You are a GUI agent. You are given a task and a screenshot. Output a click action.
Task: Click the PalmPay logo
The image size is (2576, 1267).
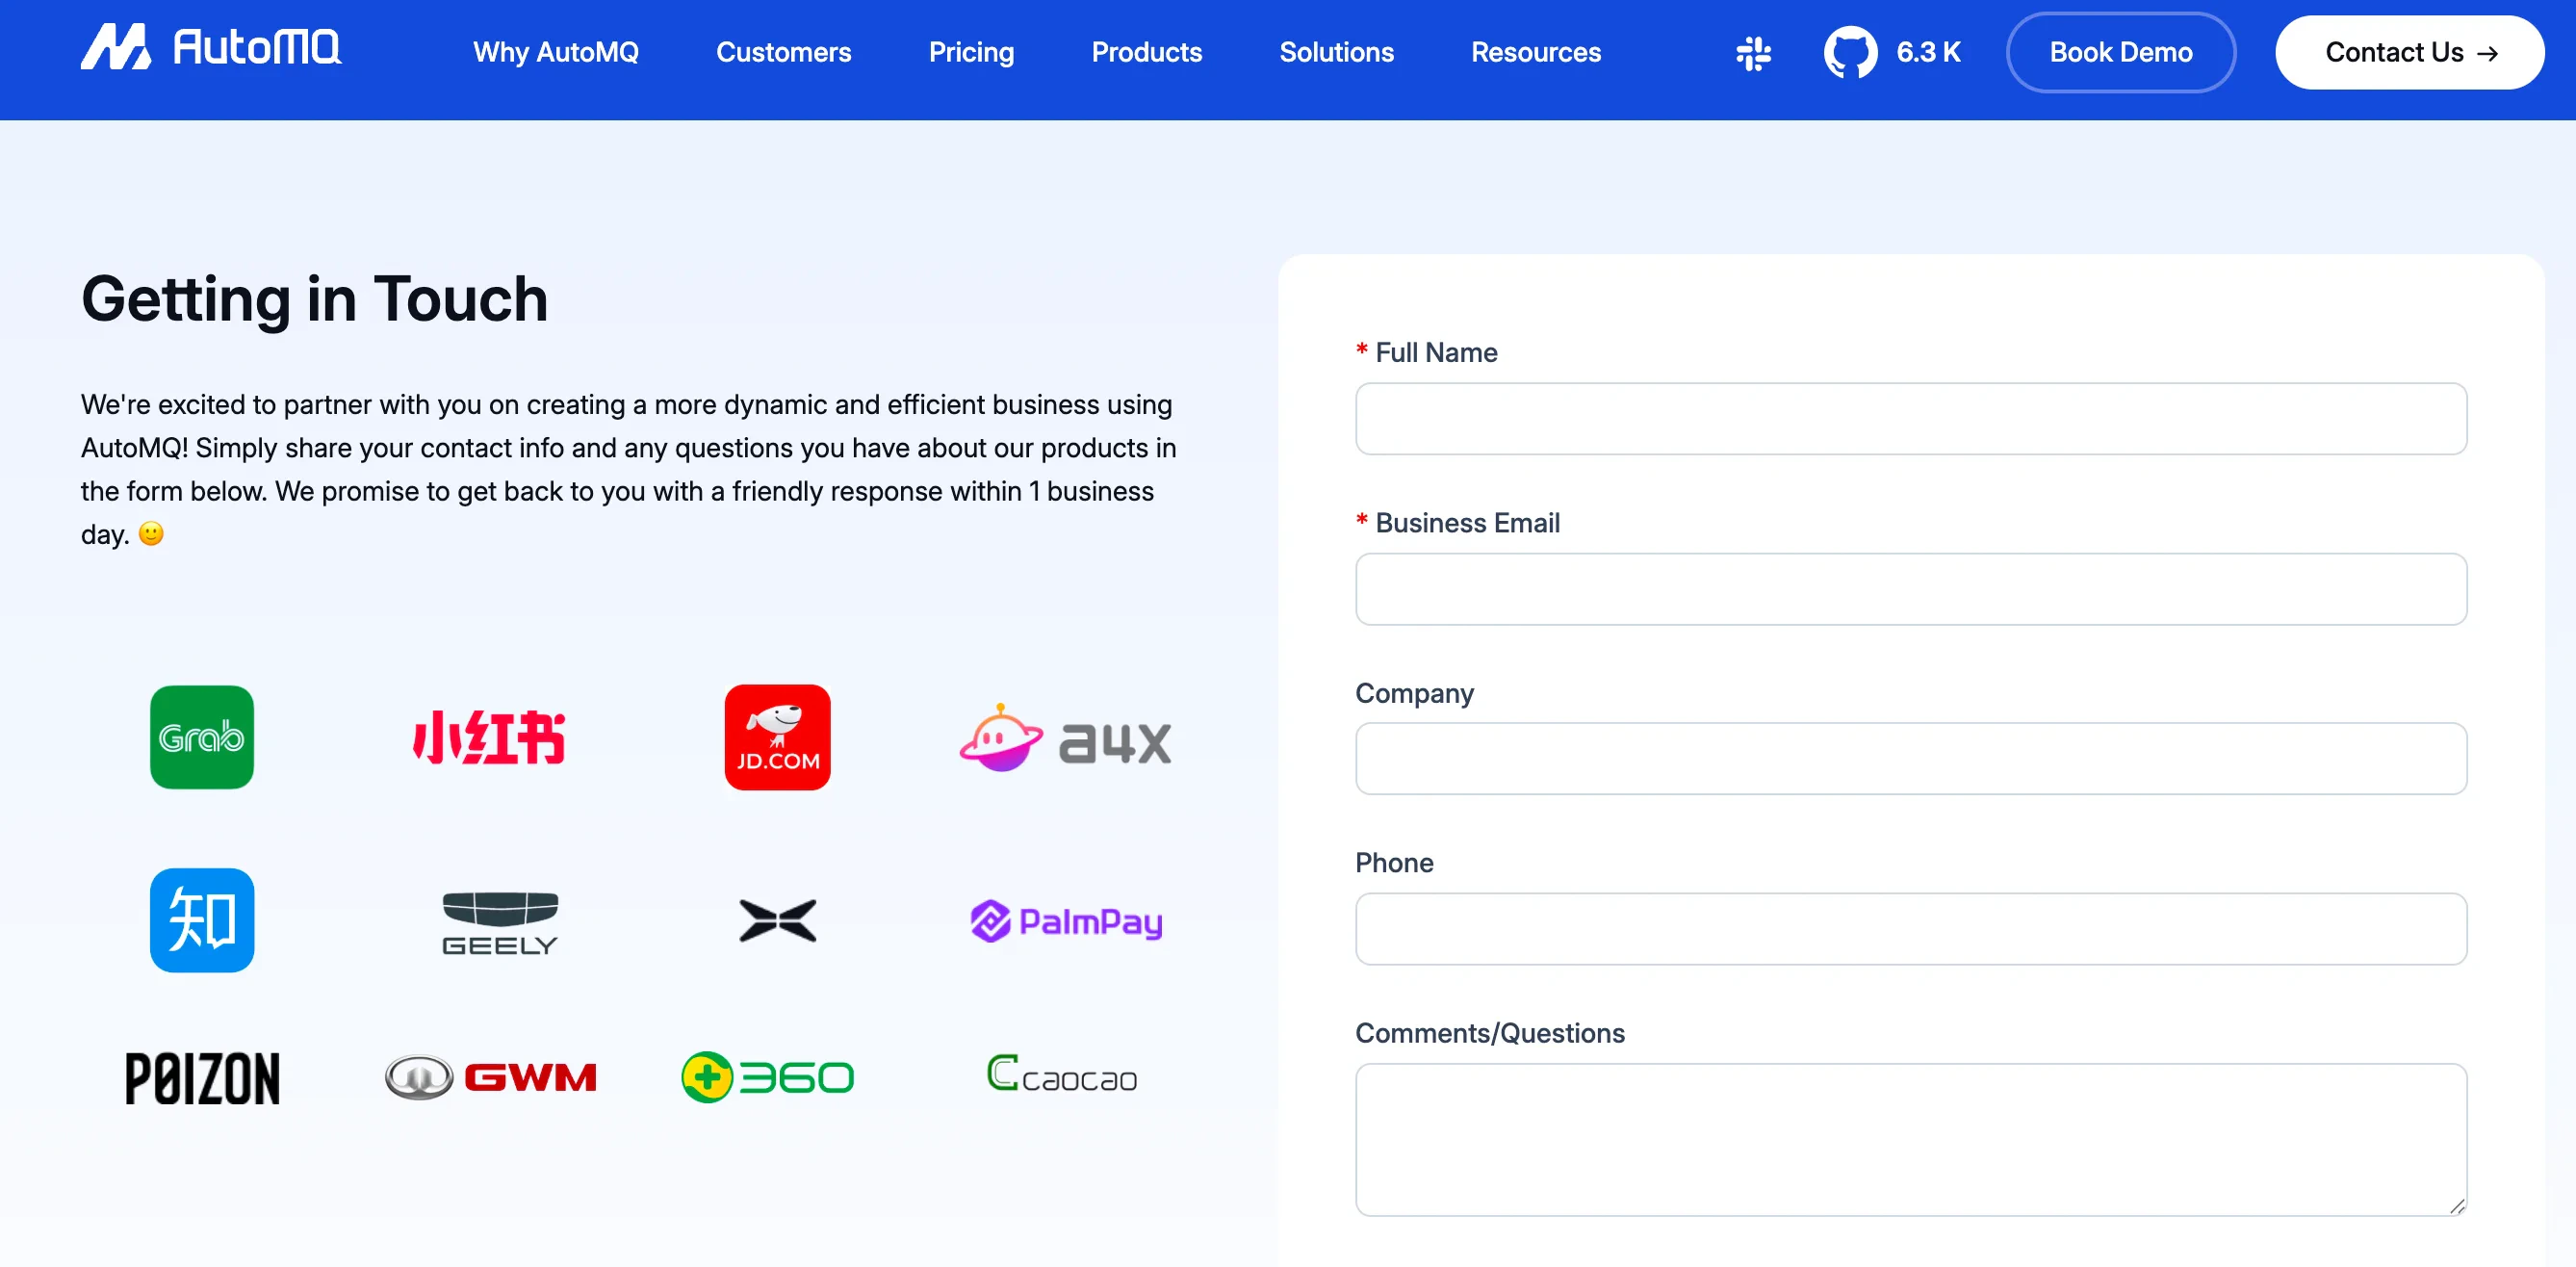[1066, 921]
